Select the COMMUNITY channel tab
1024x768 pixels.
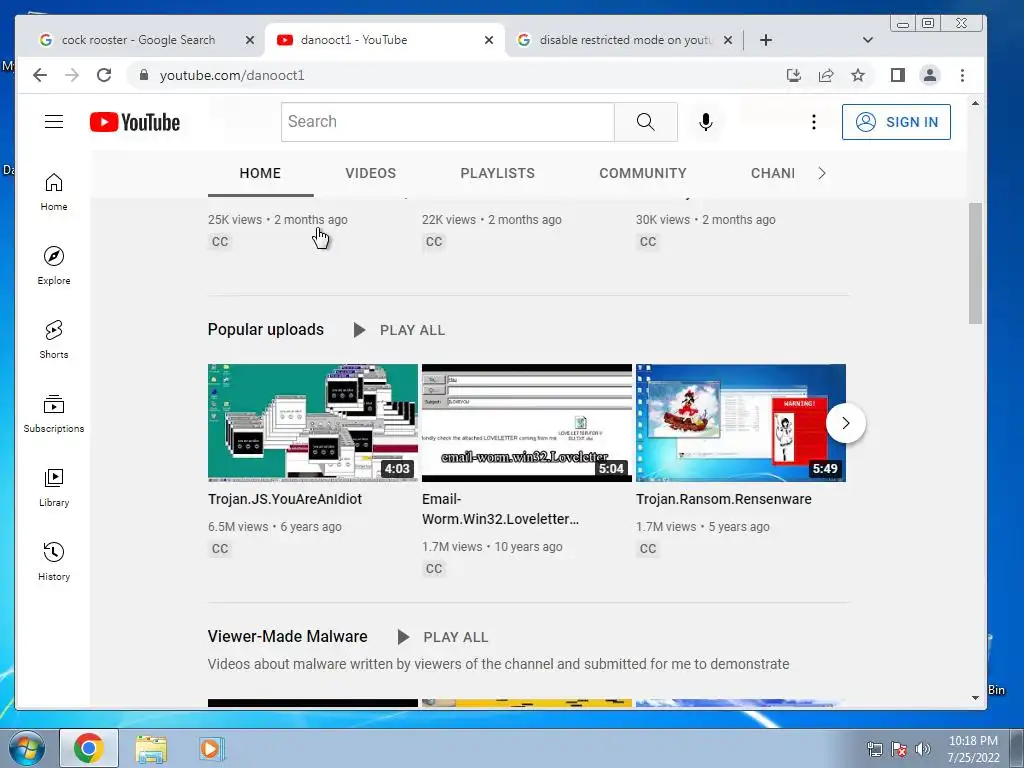[643, 173]
